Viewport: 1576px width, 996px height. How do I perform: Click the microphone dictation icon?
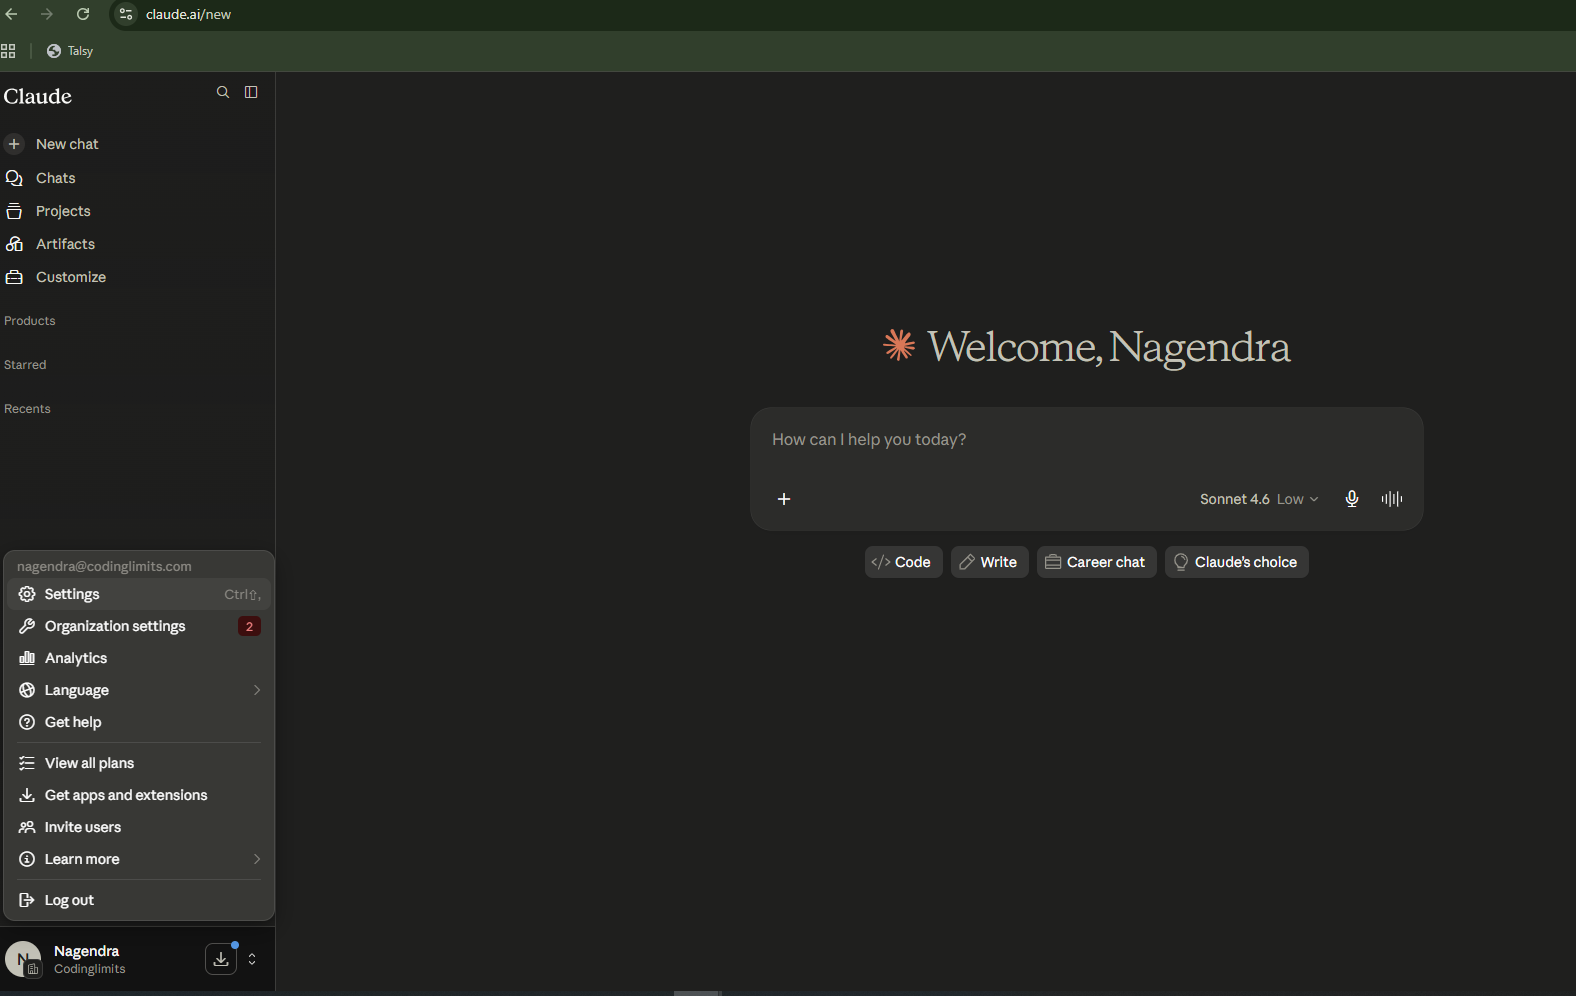click(1351, 499)
